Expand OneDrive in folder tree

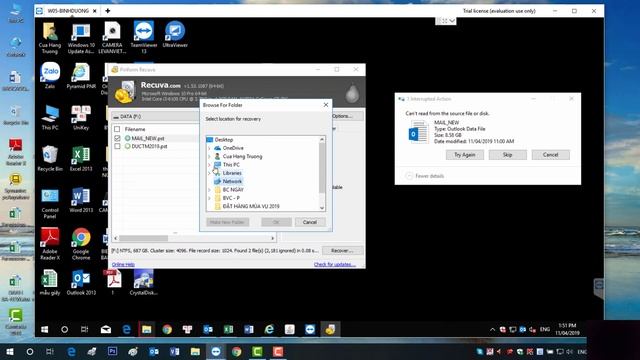click(x=209, y=148)
